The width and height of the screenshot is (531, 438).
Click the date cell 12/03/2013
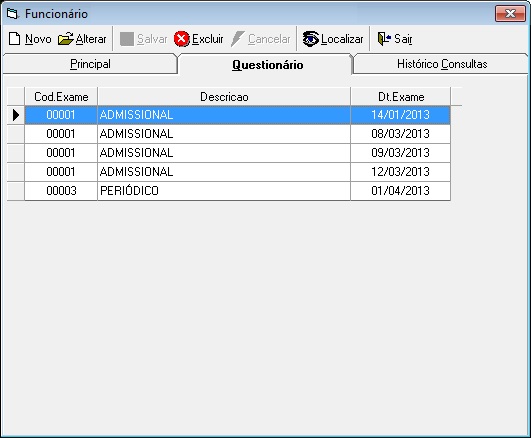pyautogui.click(x=401, y=172)
